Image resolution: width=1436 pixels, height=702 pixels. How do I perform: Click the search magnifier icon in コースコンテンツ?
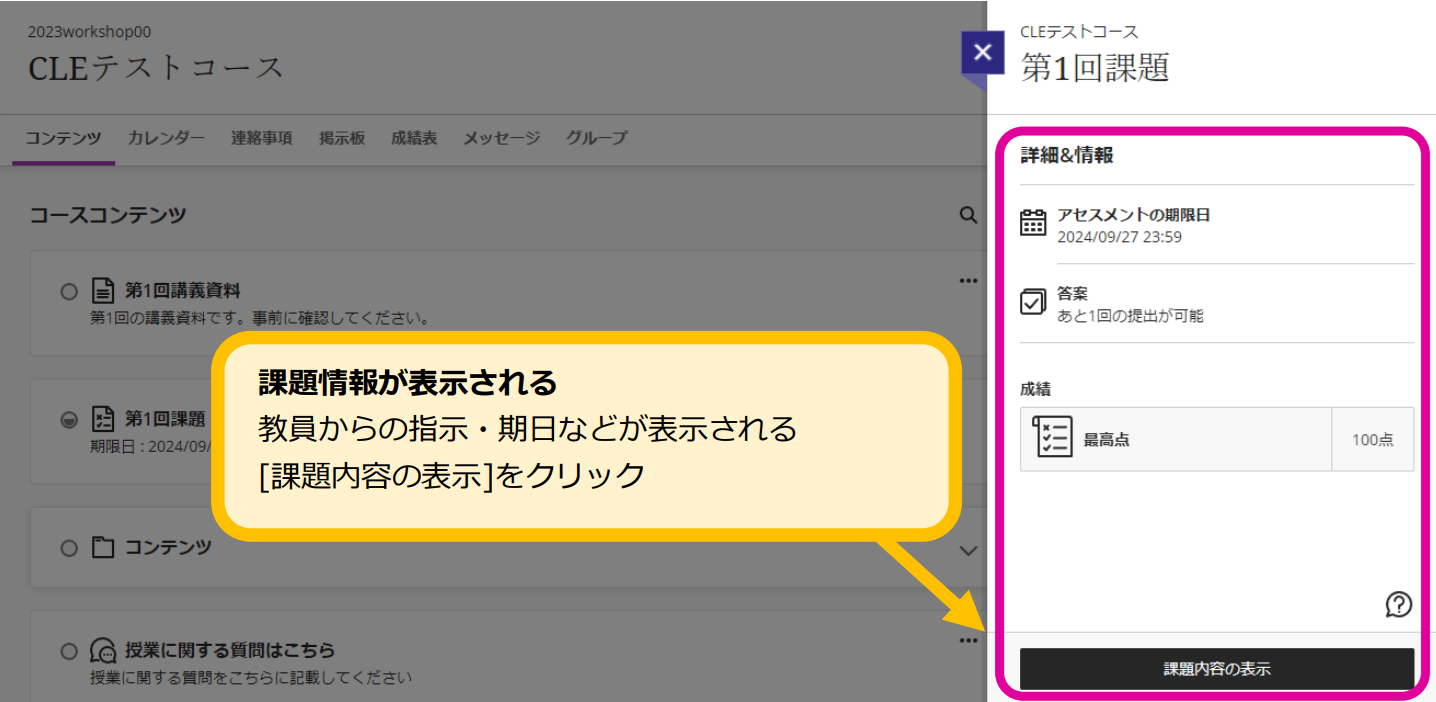click(x=967, y=215)
